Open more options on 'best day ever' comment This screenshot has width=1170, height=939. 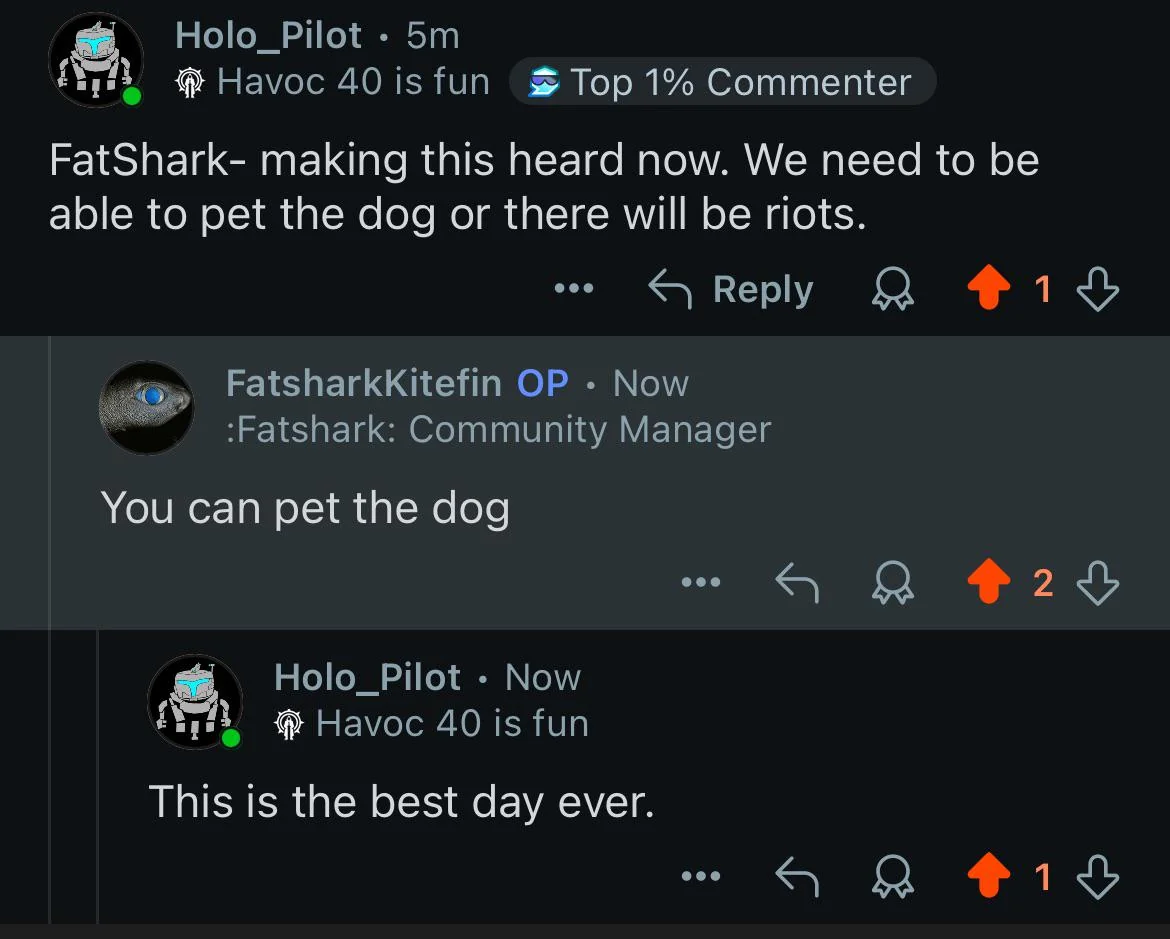click(x=700, y=876)
